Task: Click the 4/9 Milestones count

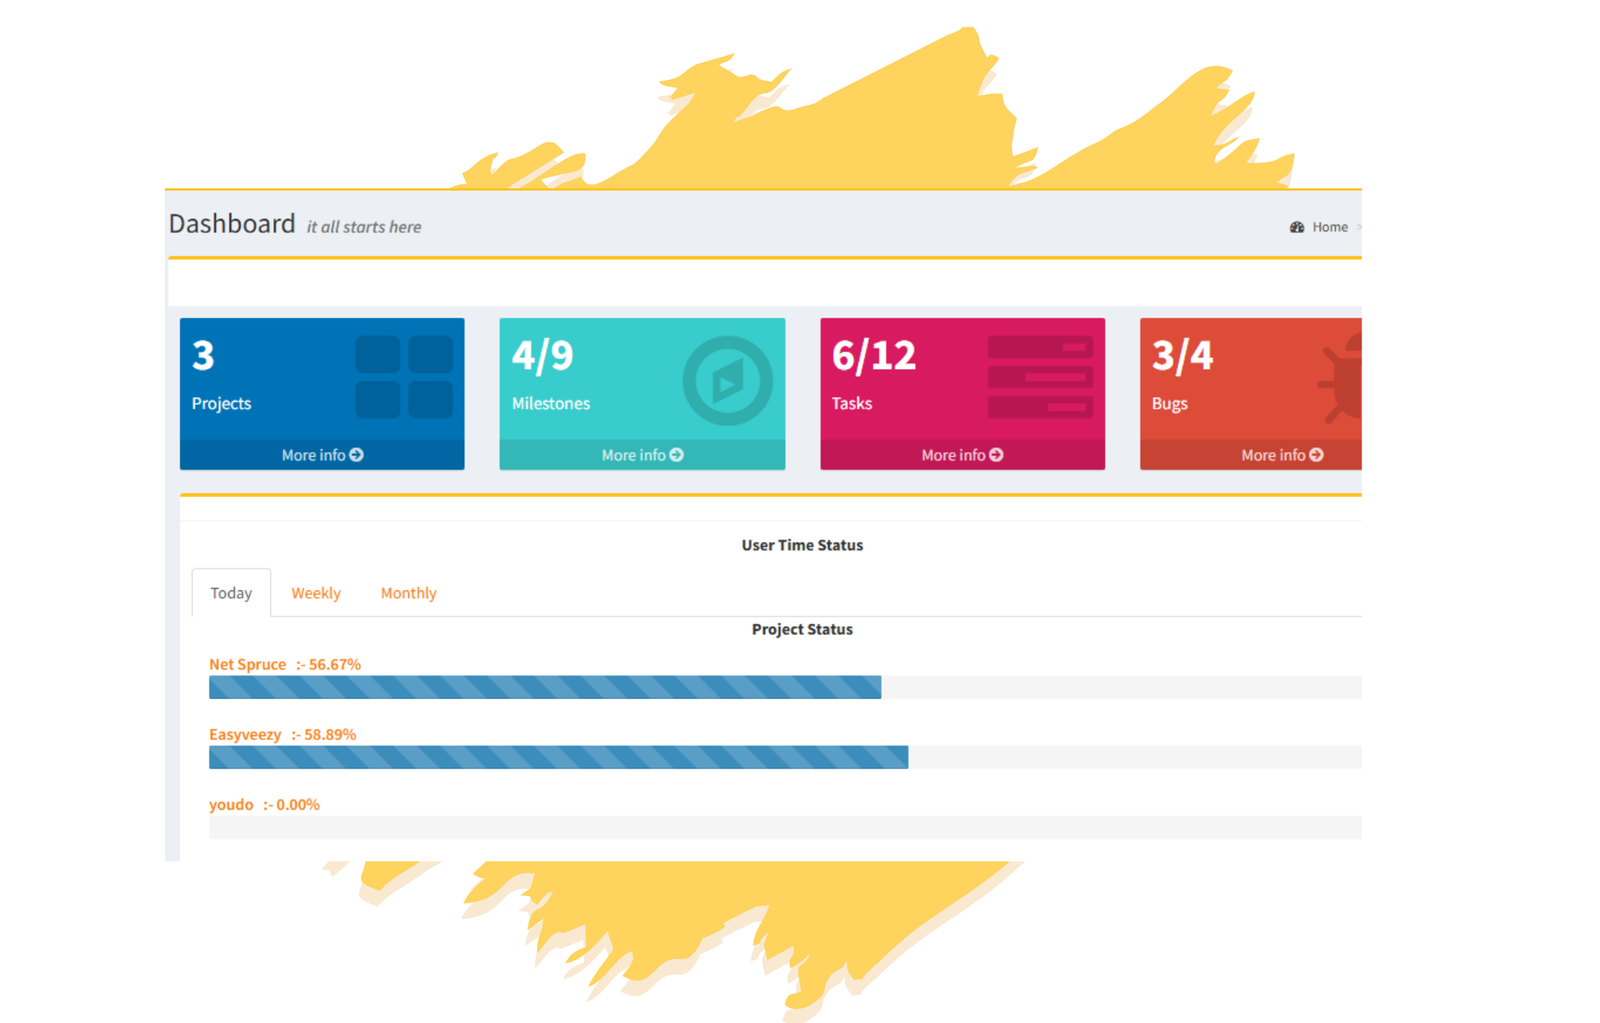Action: 543,356
